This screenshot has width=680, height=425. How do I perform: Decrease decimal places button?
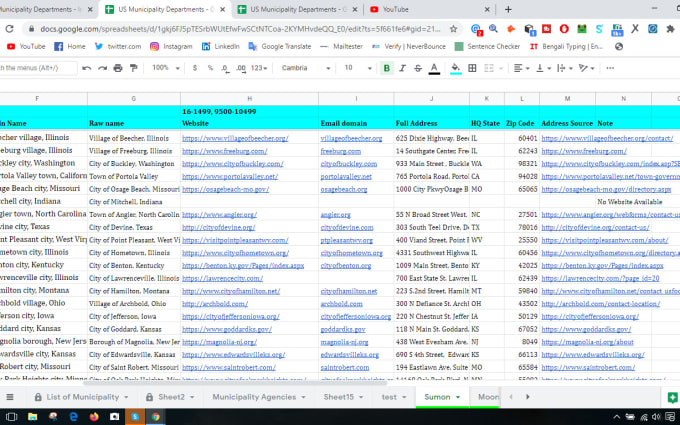tap(225, 68)
